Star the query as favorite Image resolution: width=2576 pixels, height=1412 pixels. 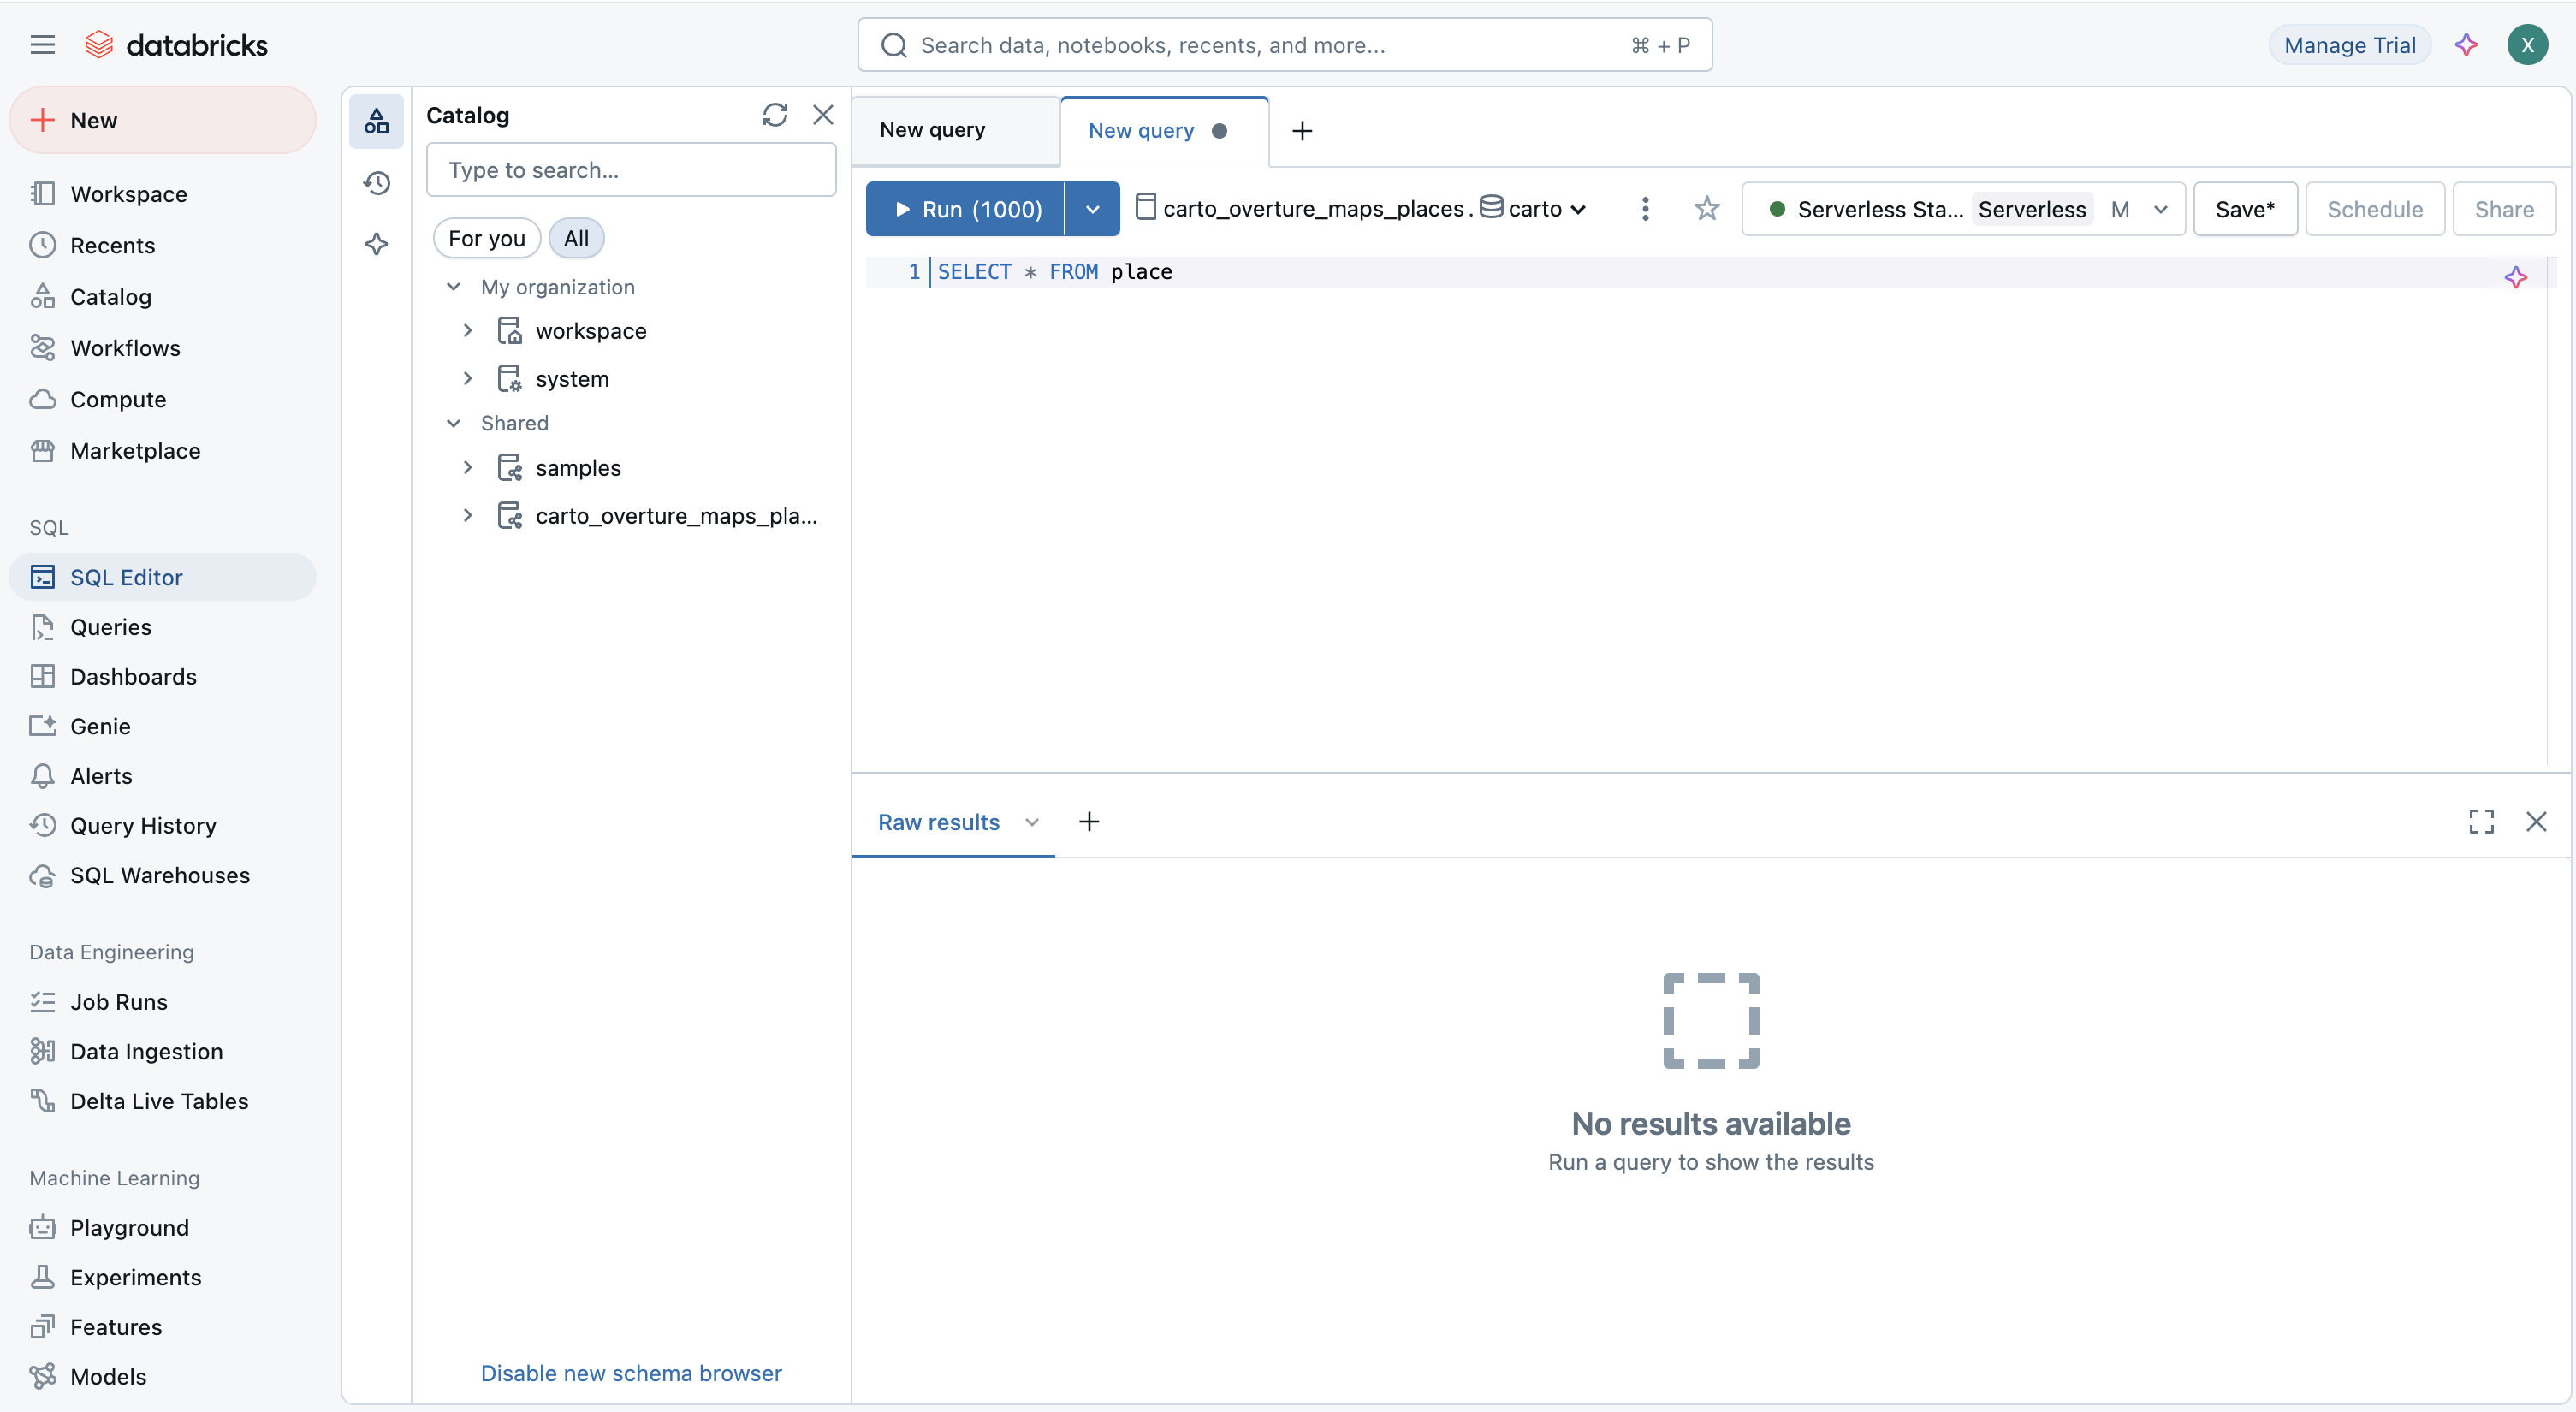(x=1707, y=209)
